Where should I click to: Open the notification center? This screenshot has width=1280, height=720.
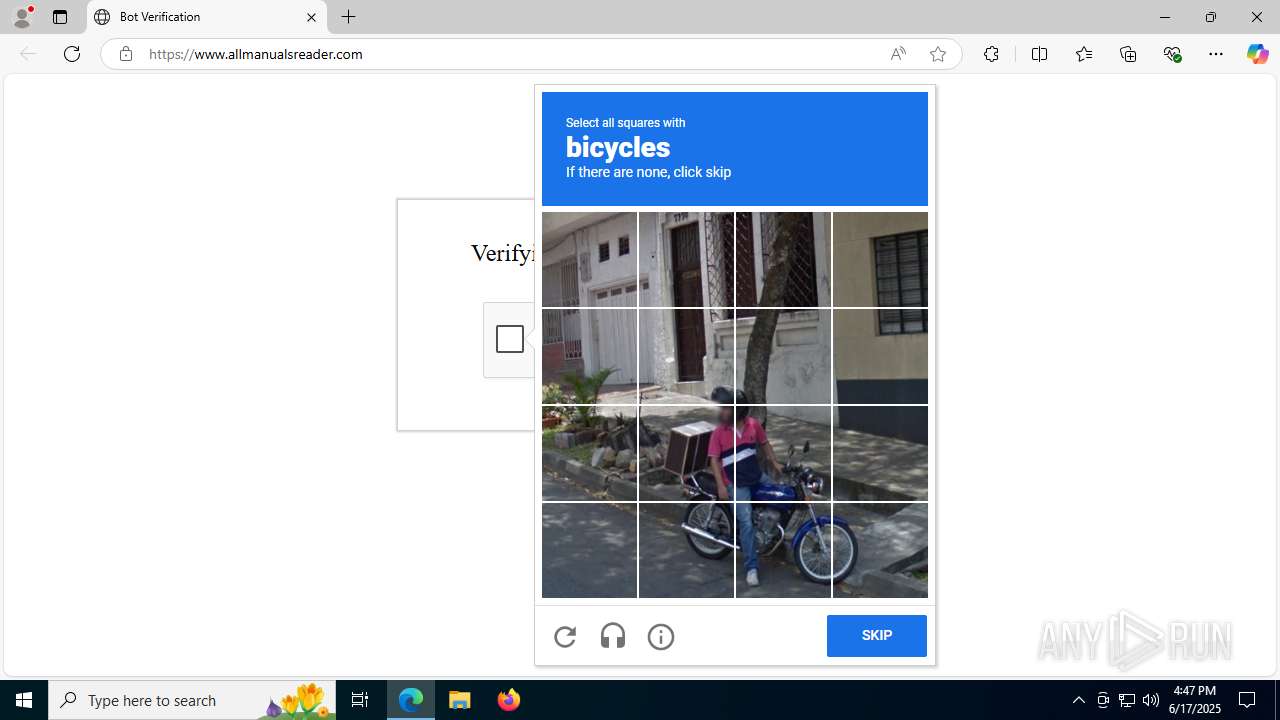tap(1248, 700)
